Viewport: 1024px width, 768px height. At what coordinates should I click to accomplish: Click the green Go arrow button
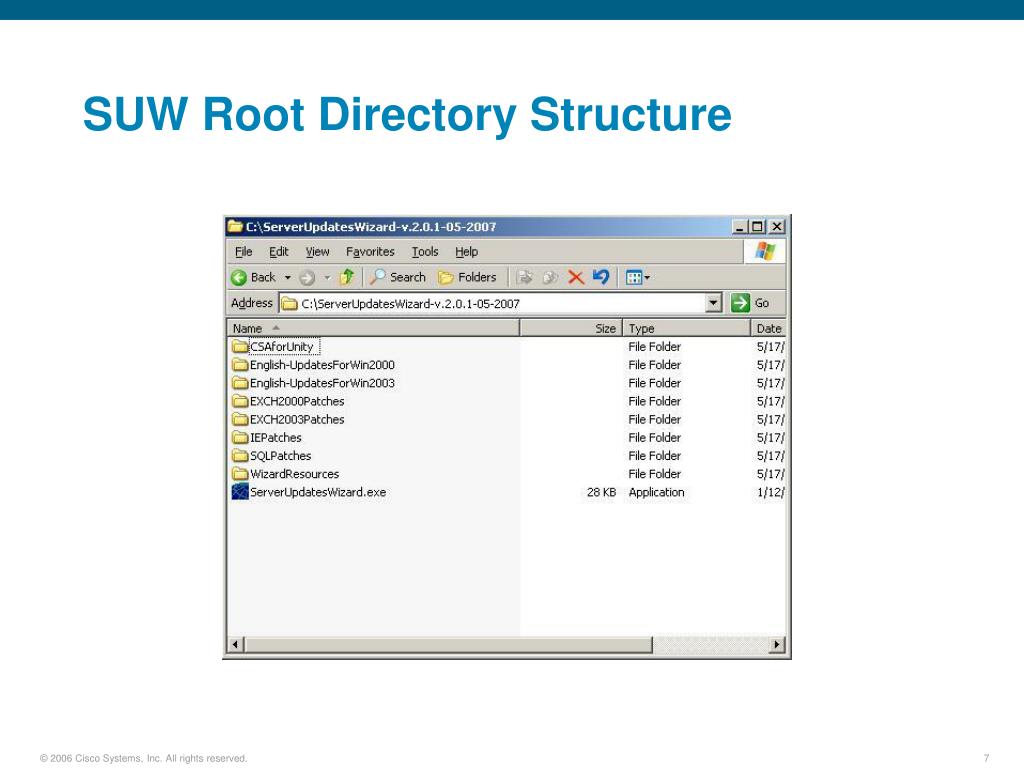pyautogui.click(x=740, y=303)
